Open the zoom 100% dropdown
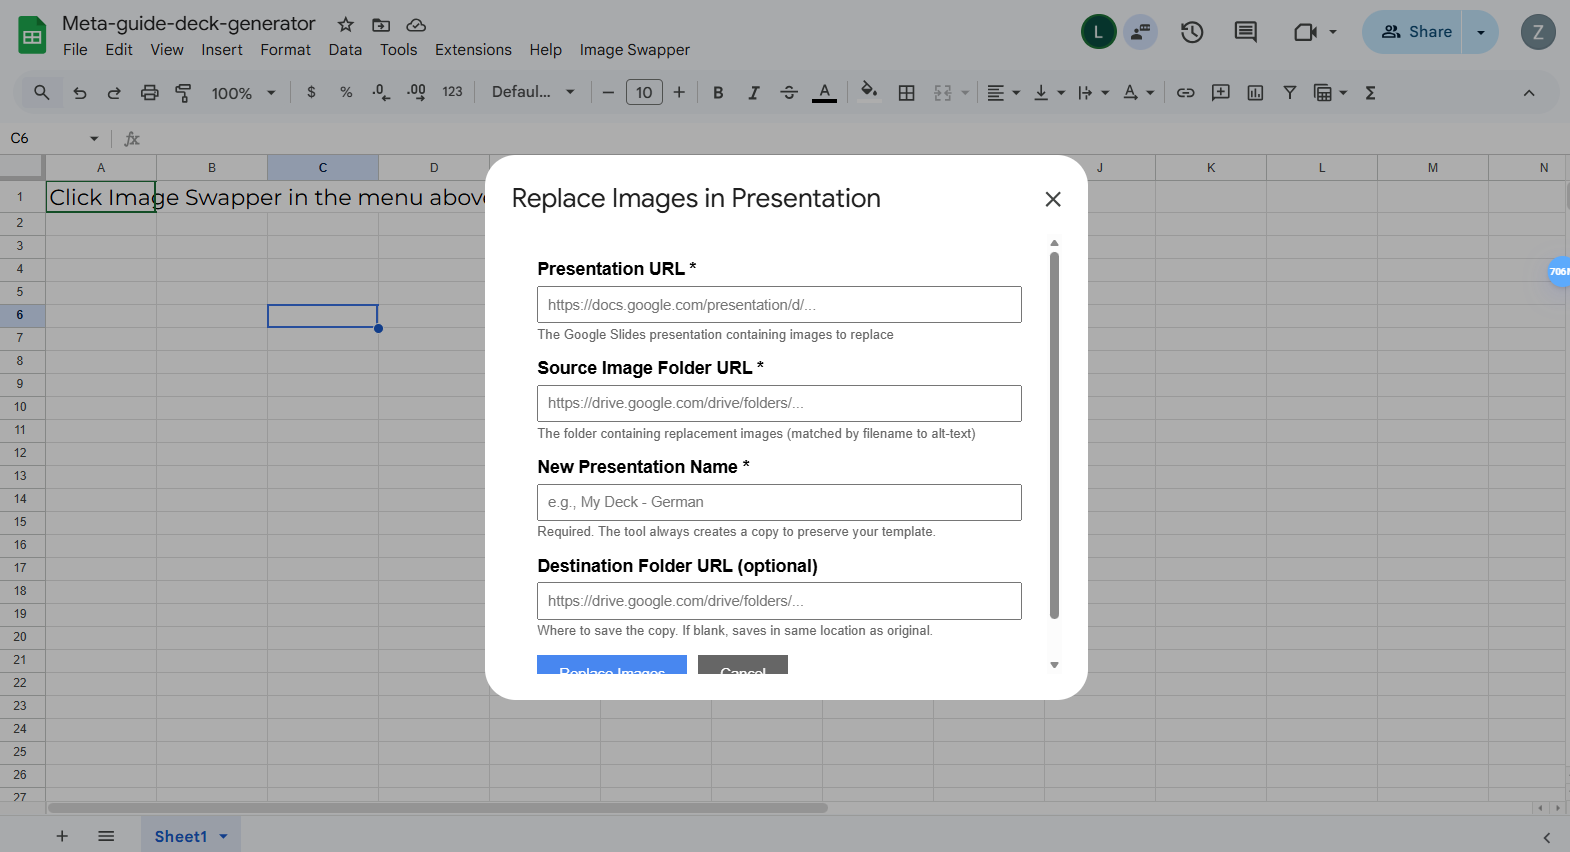The width and height of the screenshot is (1570, 852). tap(243, 93)
